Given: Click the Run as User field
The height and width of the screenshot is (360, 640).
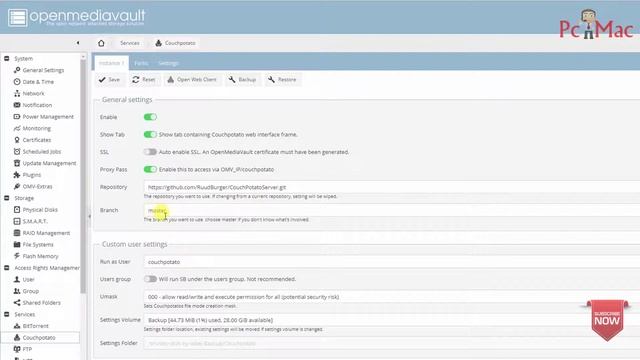Looking at the screenshot, I should [x=392, y=262].
